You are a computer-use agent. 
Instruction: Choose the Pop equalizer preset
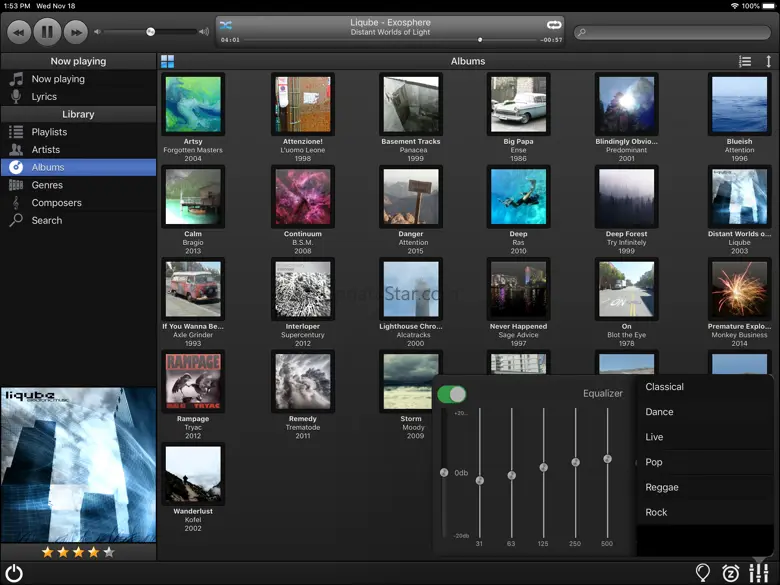point(704,462)
